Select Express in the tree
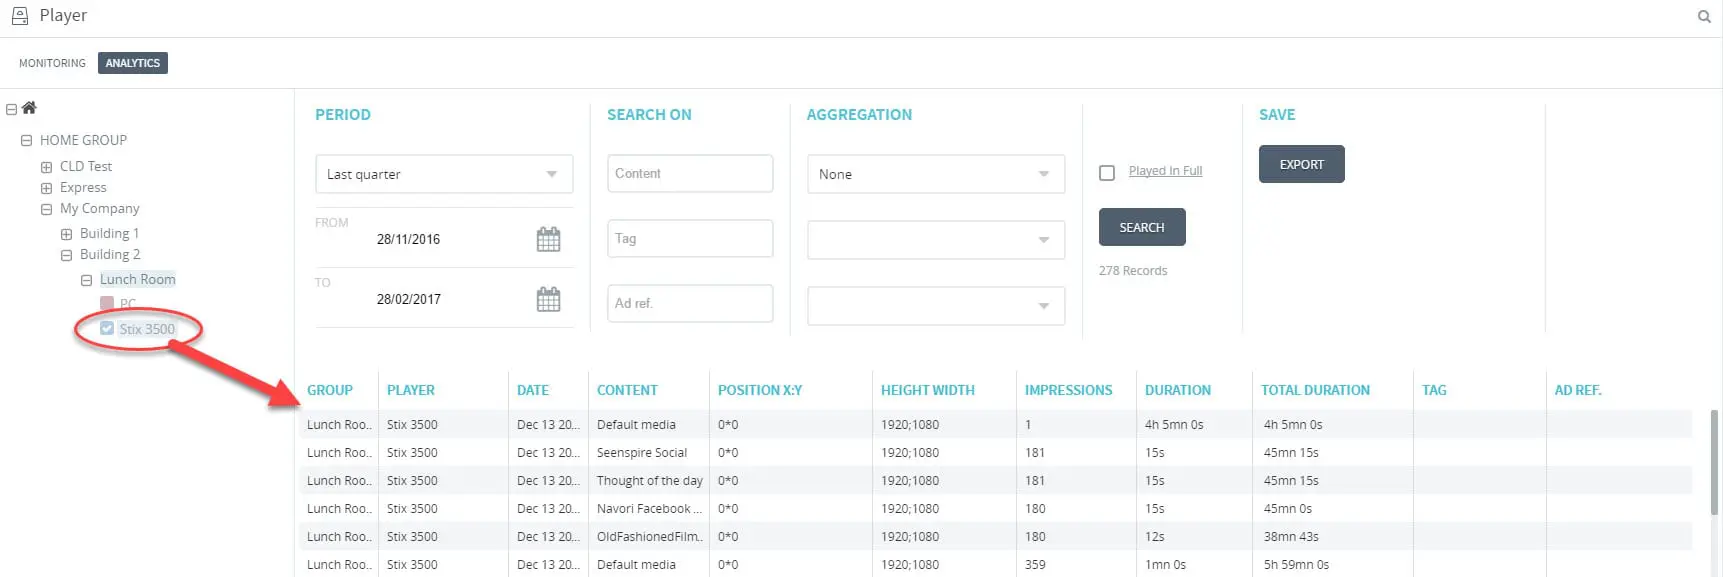The width and height of the screenshot is (1723, 577). click(x=83, y=187)
